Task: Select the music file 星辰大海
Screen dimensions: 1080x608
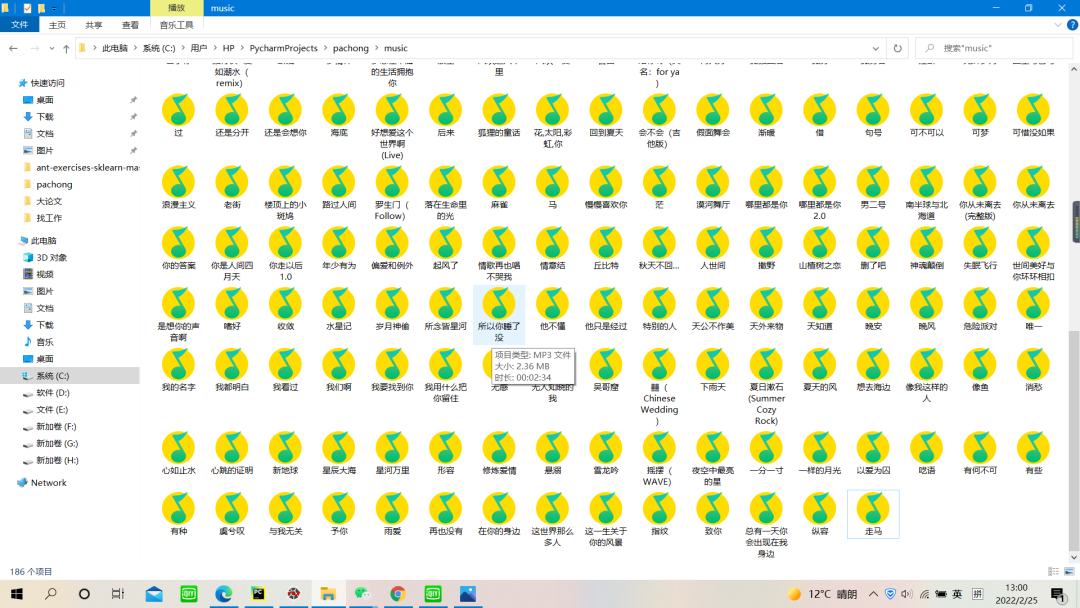Action: pos(339,452)
